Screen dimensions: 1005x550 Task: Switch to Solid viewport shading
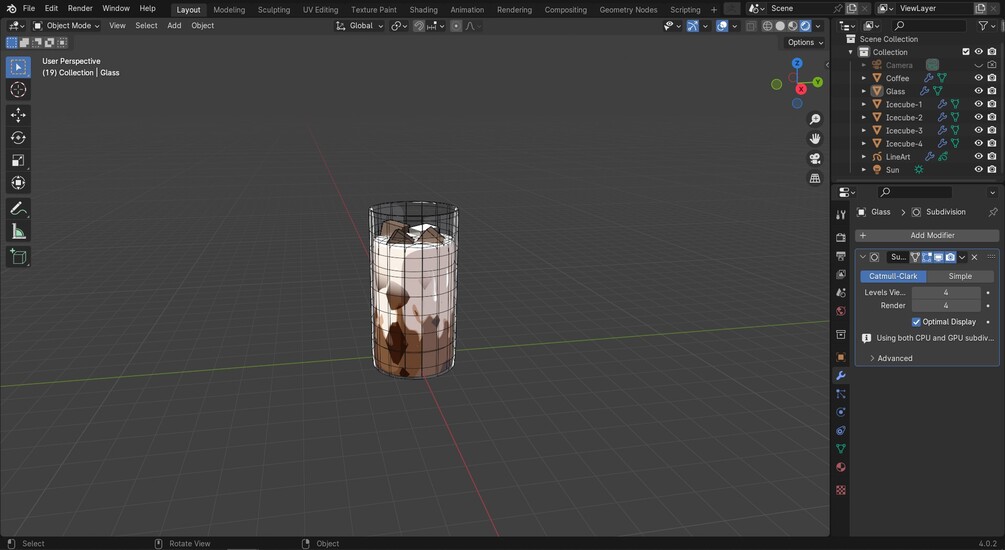click(780, 26)
